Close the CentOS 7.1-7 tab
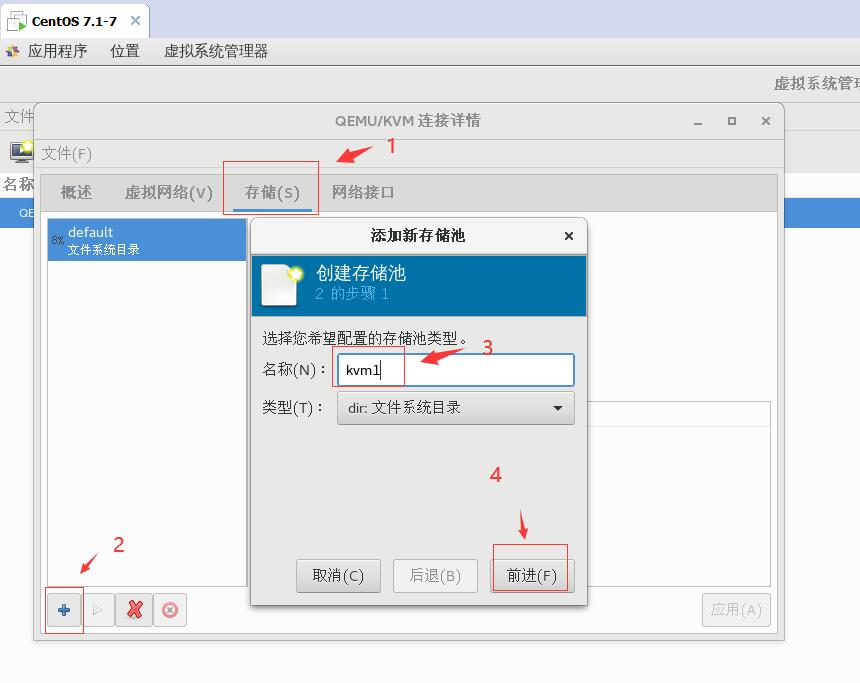This screenshot has height=683, width=860. point(135,21)
